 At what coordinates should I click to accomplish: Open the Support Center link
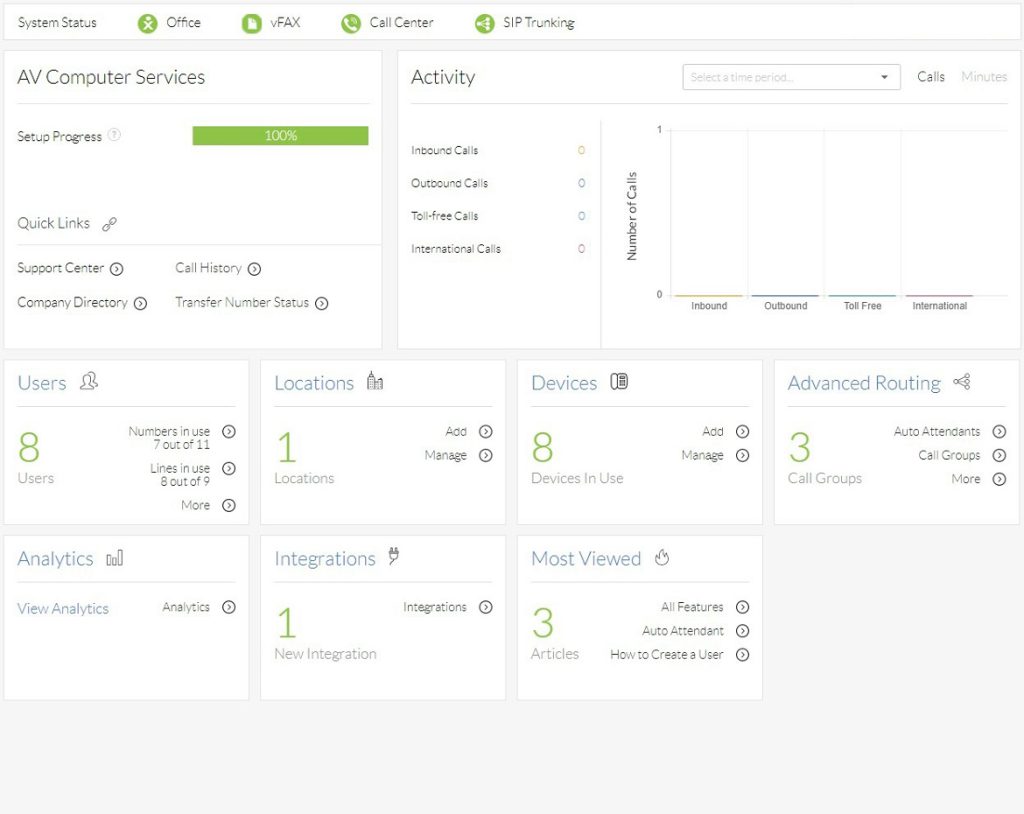61,268
